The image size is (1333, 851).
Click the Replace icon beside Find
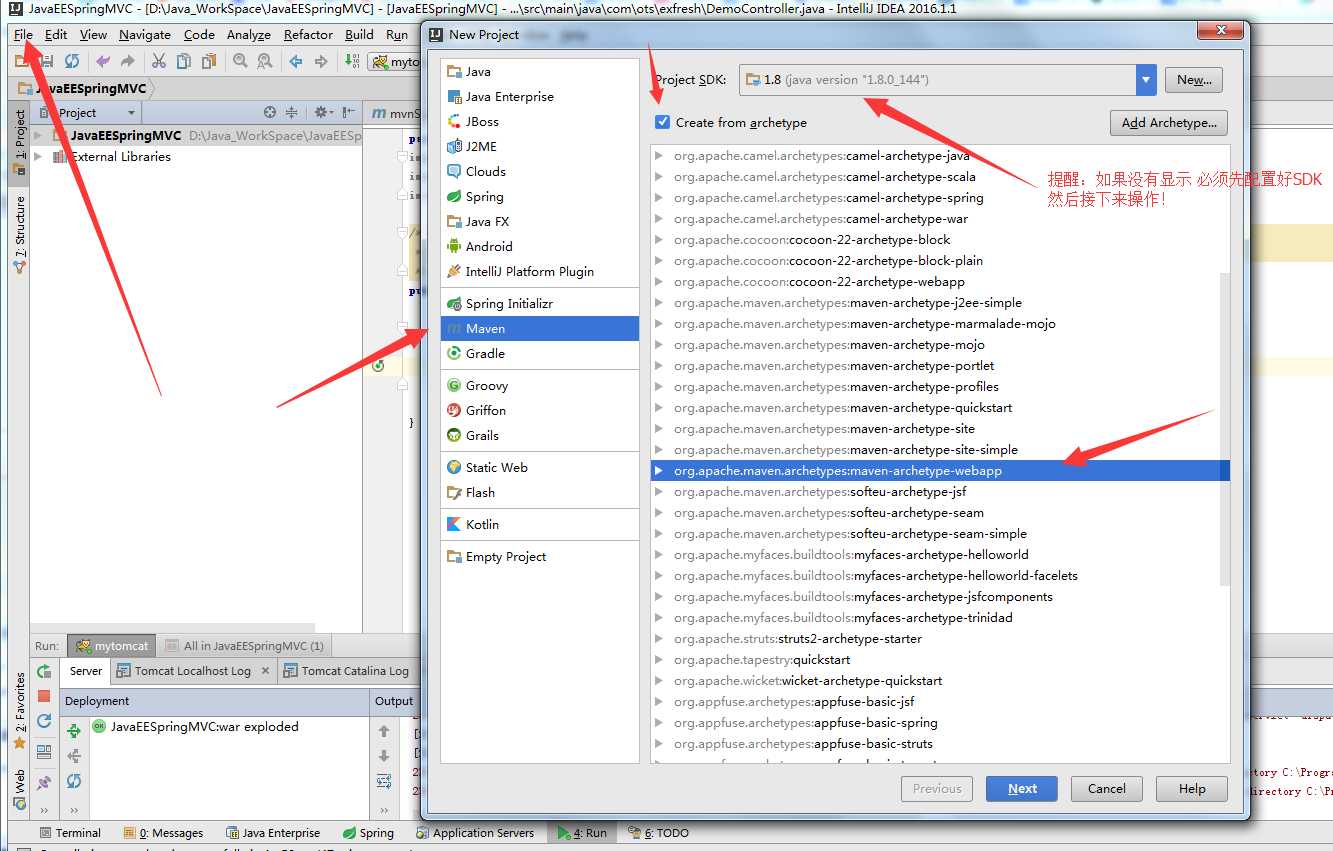tap(264, 61)
